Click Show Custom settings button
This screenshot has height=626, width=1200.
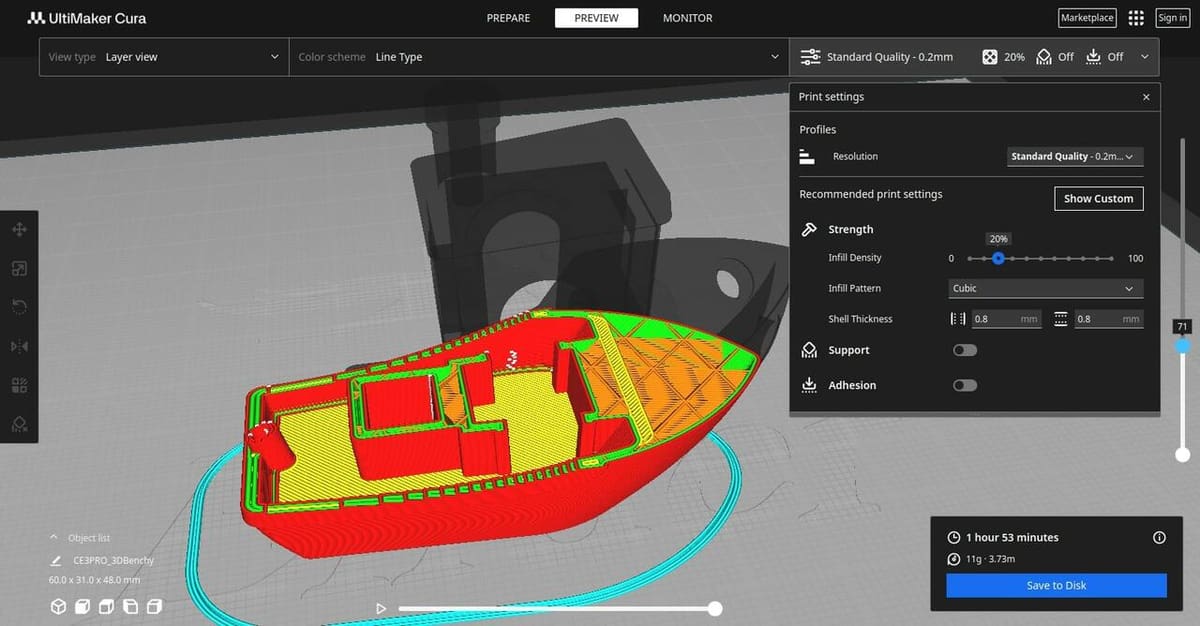click(x=1098, y=198)
